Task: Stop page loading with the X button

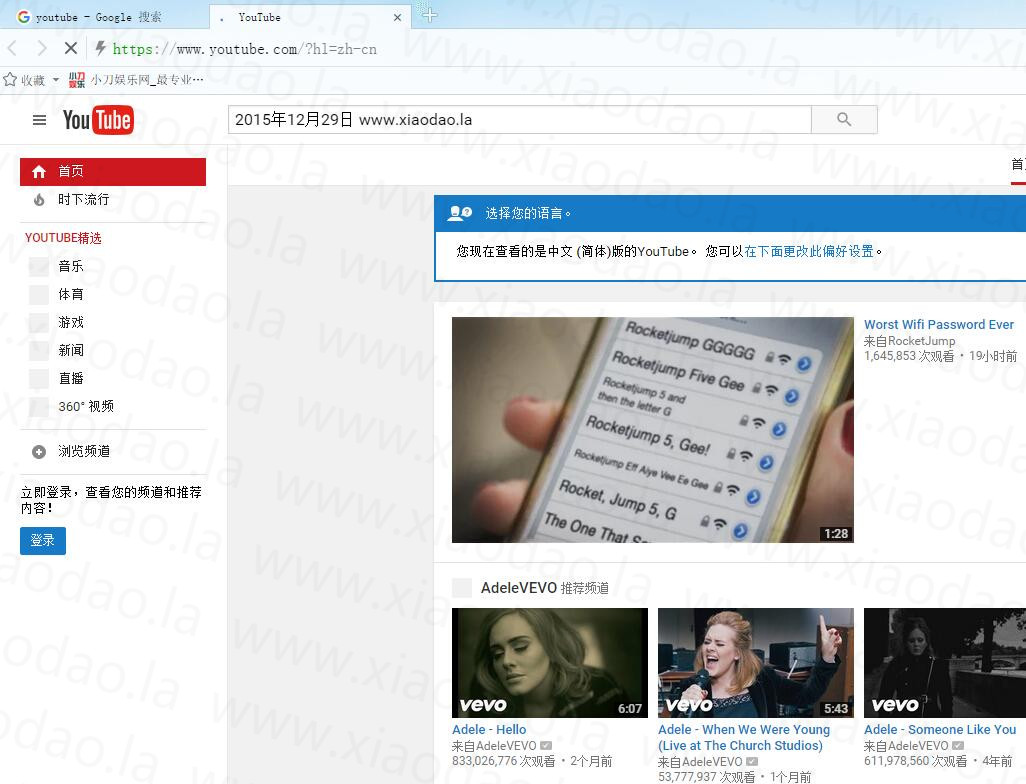Action: [71, 48]
